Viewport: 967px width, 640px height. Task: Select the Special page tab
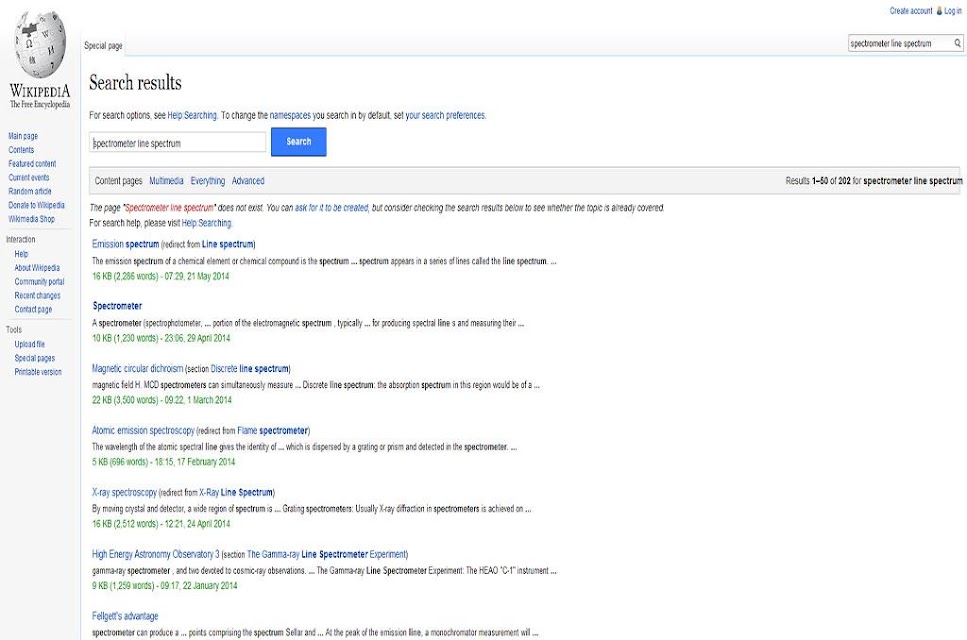tap(103, 46)
